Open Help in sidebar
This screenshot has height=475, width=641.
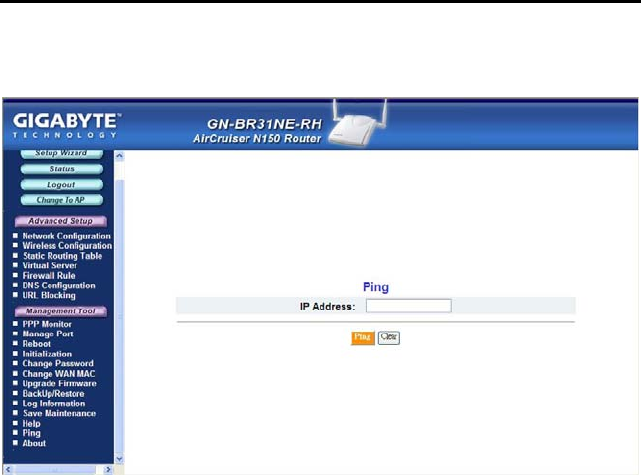[x=31, y=423]
